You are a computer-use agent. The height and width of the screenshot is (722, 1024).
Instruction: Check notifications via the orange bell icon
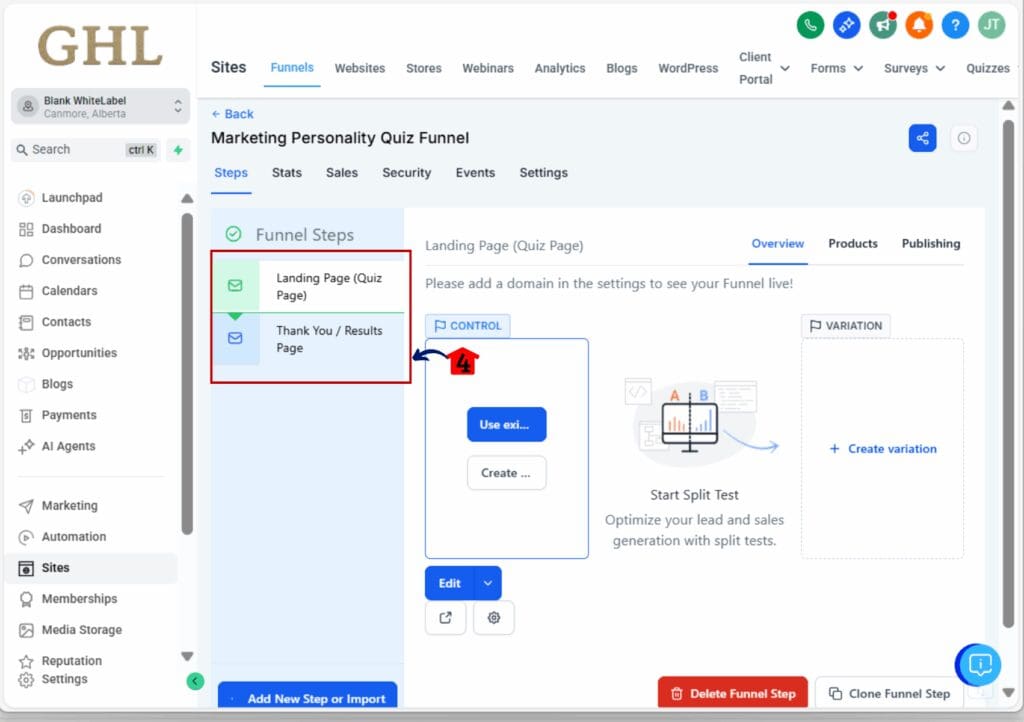[919, 25]
